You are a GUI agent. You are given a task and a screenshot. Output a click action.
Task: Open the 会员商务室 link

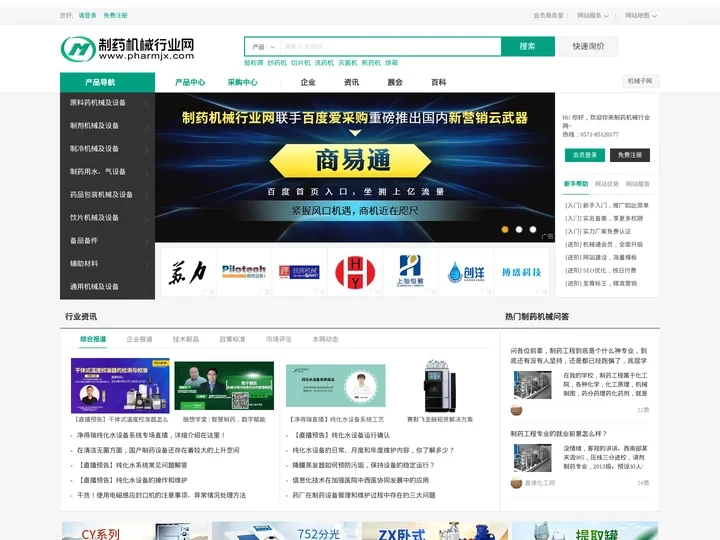coord(548,16)
